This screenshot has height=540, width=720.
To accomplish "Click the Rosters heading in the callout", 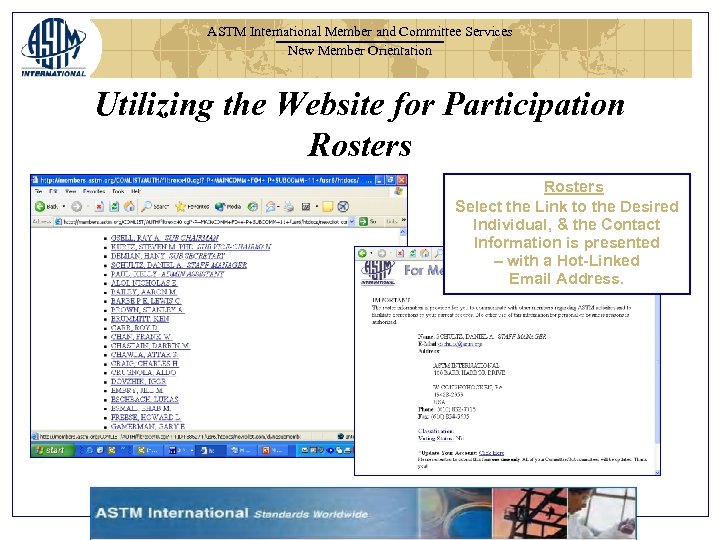I will (574, 187).
